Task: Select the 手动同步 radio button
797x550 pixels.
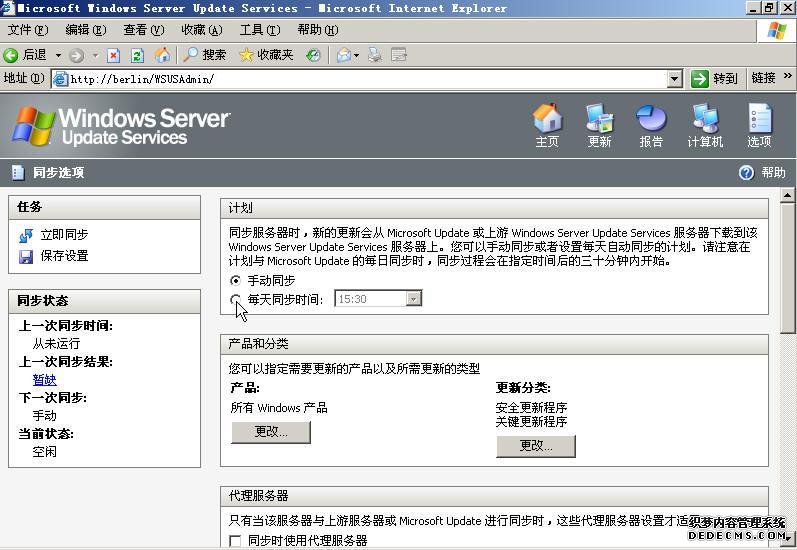Action: click(235, 281)
